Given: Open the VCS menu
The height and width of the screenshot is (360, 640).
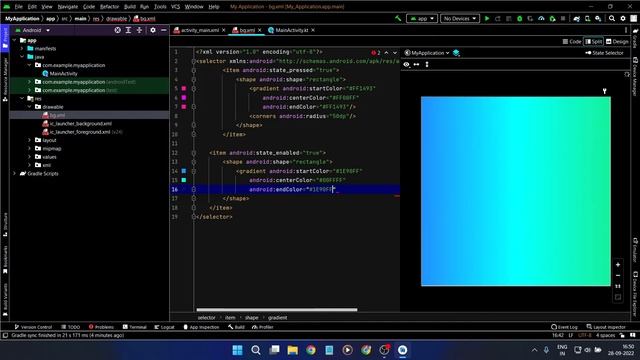Looking at the screenshot, I should [175, 7].
